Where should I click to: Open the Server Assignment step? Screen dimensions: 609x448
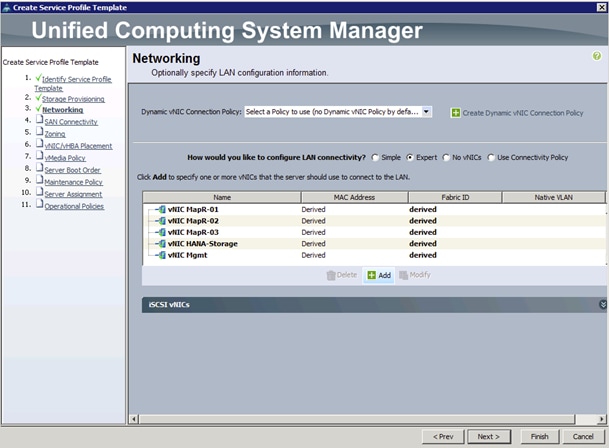pyautogui.click(x=73, y=194)
